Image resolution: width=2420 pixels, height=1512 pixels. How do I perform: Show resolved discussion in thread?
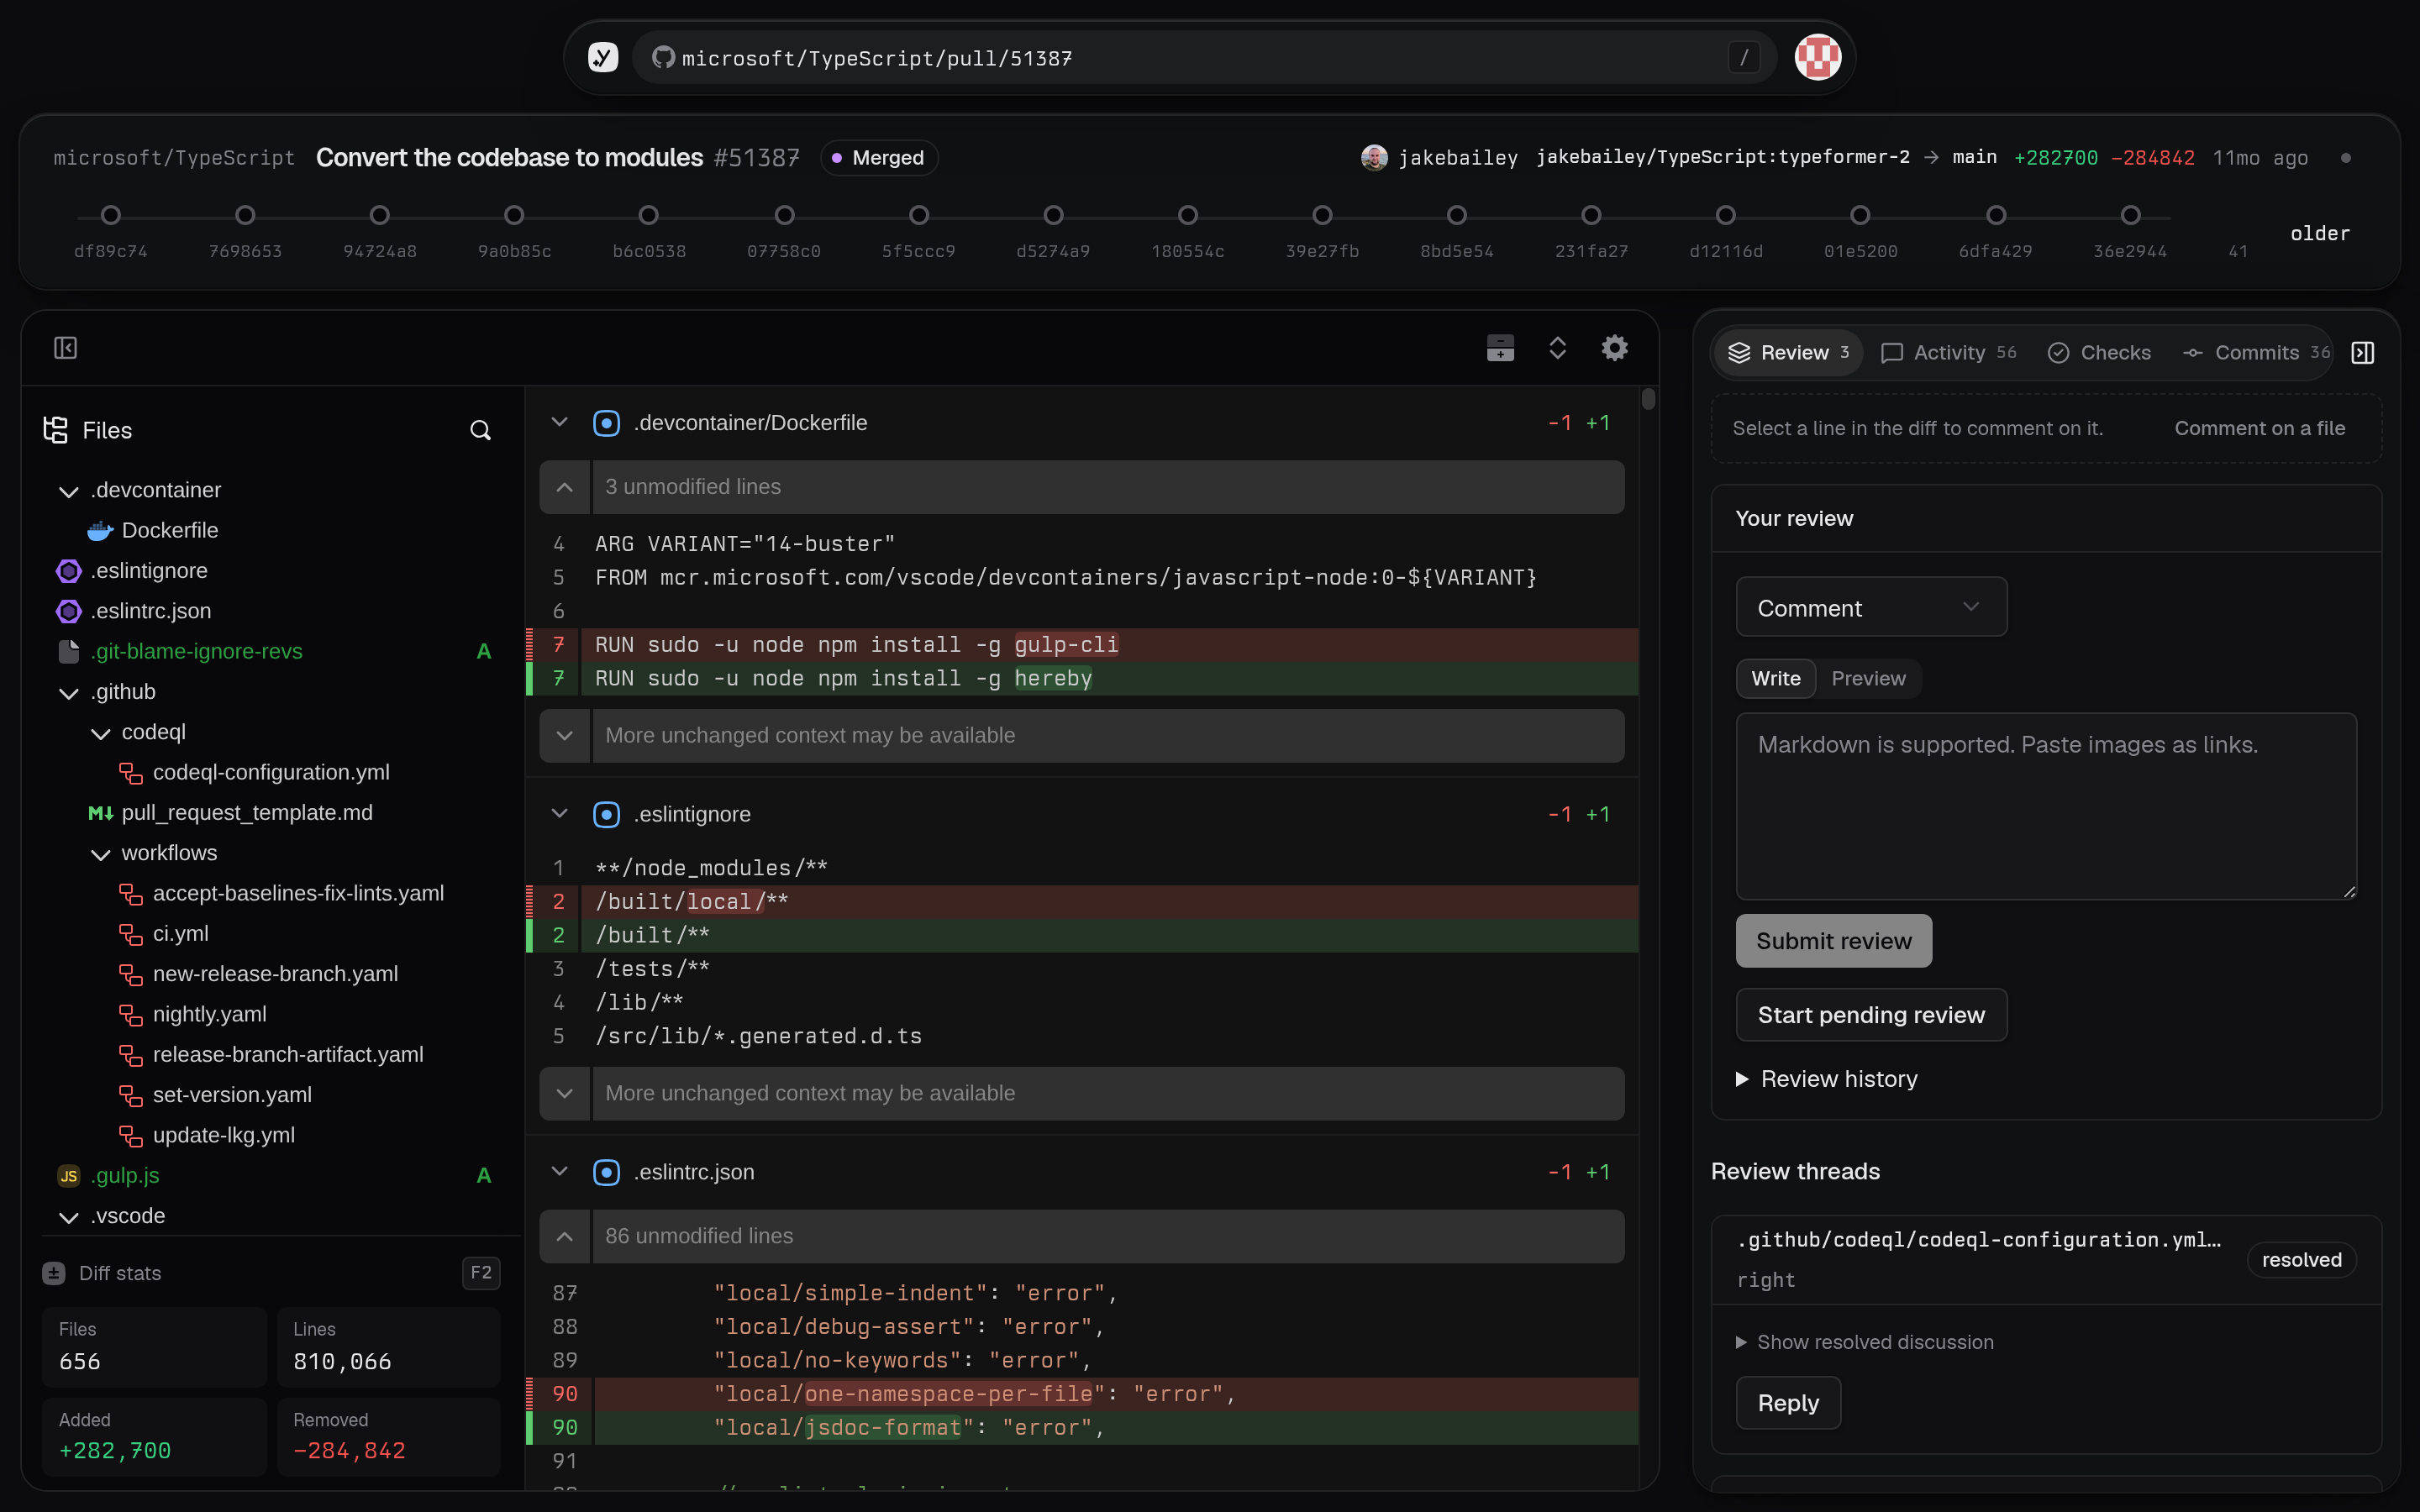point(1864,1342)
